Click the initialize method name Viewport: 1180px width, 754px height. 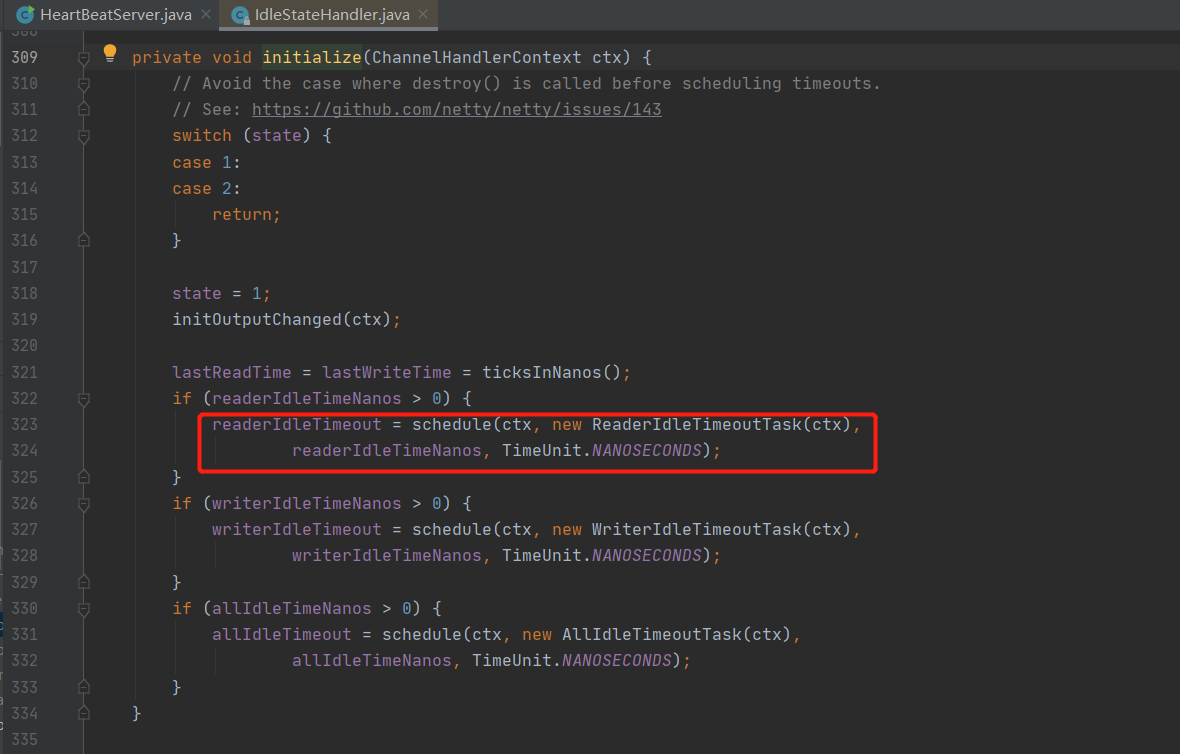pyautogui.click(x=312, y=57)
